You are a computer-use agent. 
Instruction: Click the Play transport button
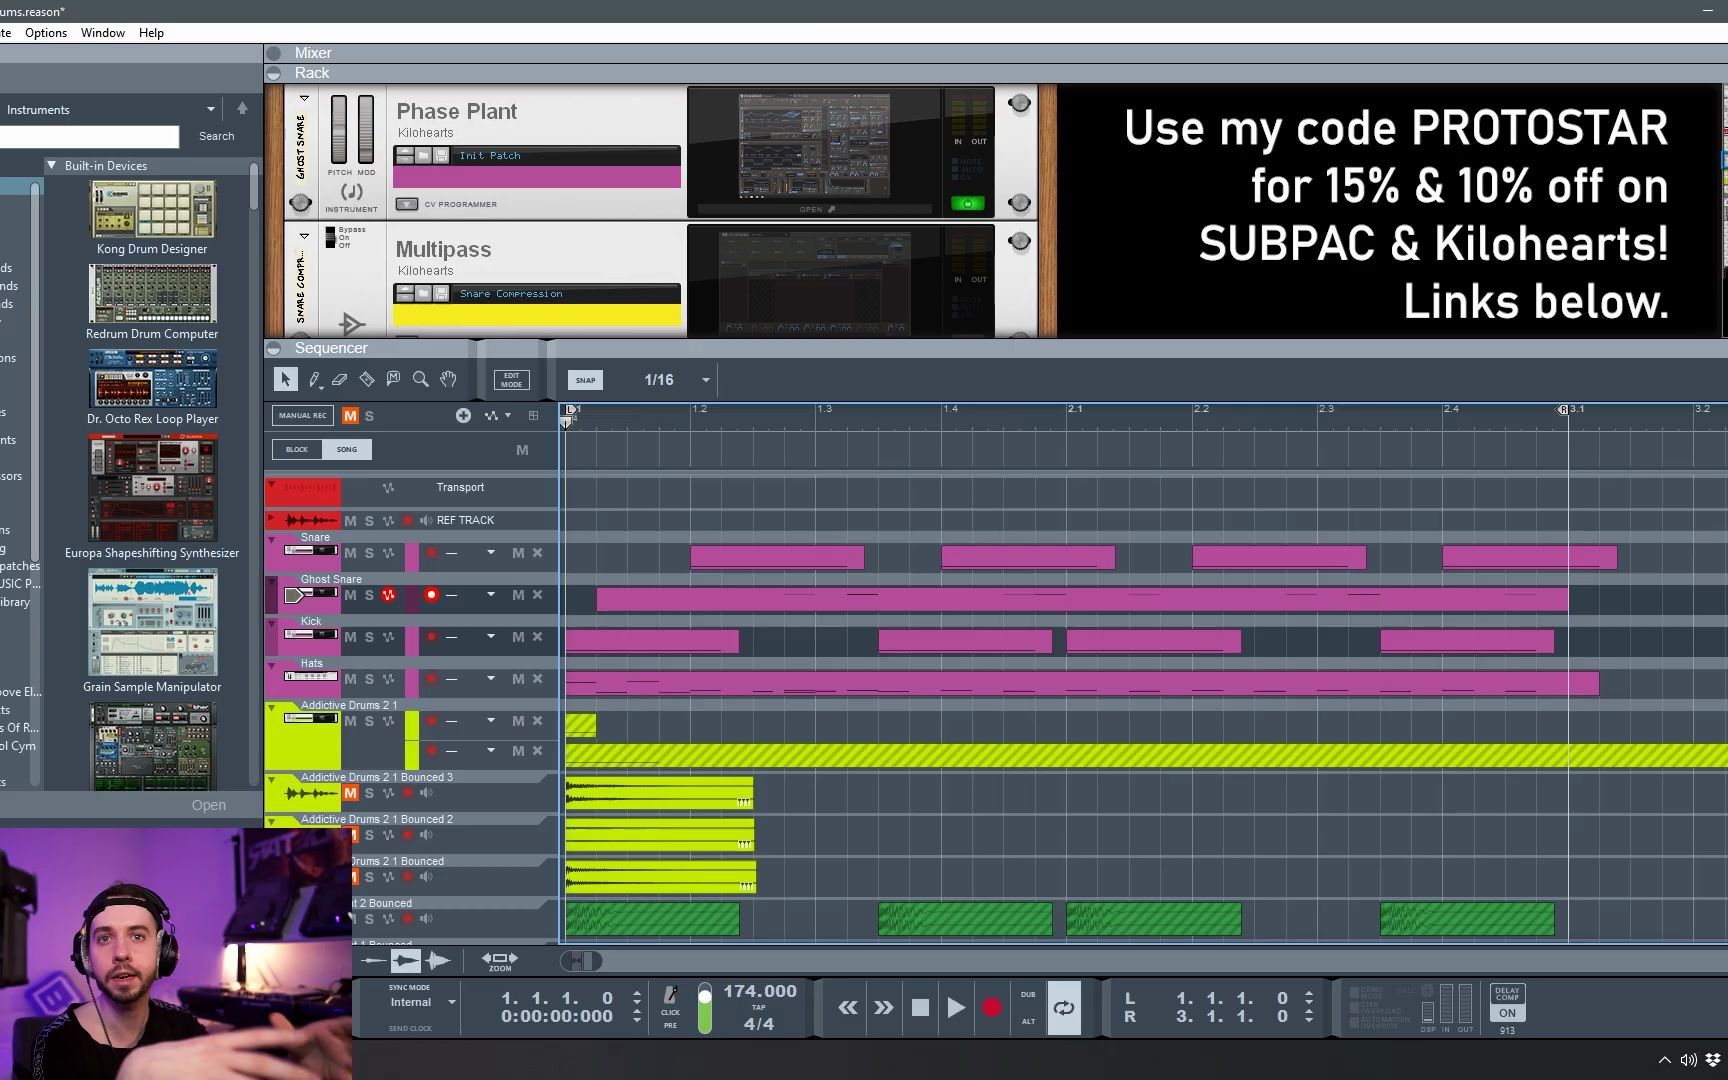click(x=956, y=1007)
